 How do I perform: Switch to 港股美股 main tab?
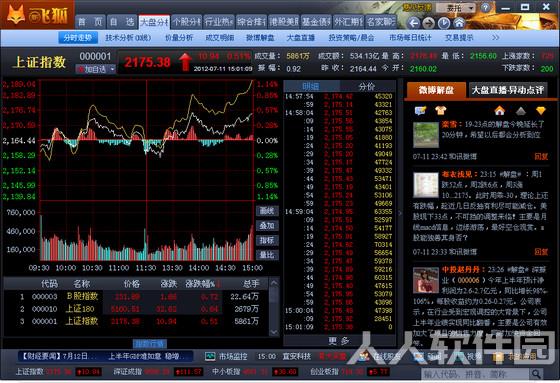[284, 22]
